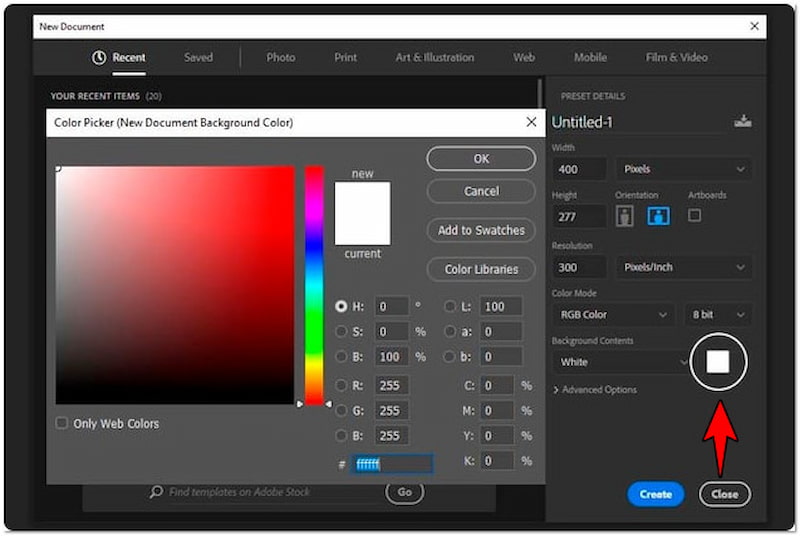This screenshot has width=800, height=536.
Task: Click the save preset icon beside Untitled-1
Action: [742, 121]
